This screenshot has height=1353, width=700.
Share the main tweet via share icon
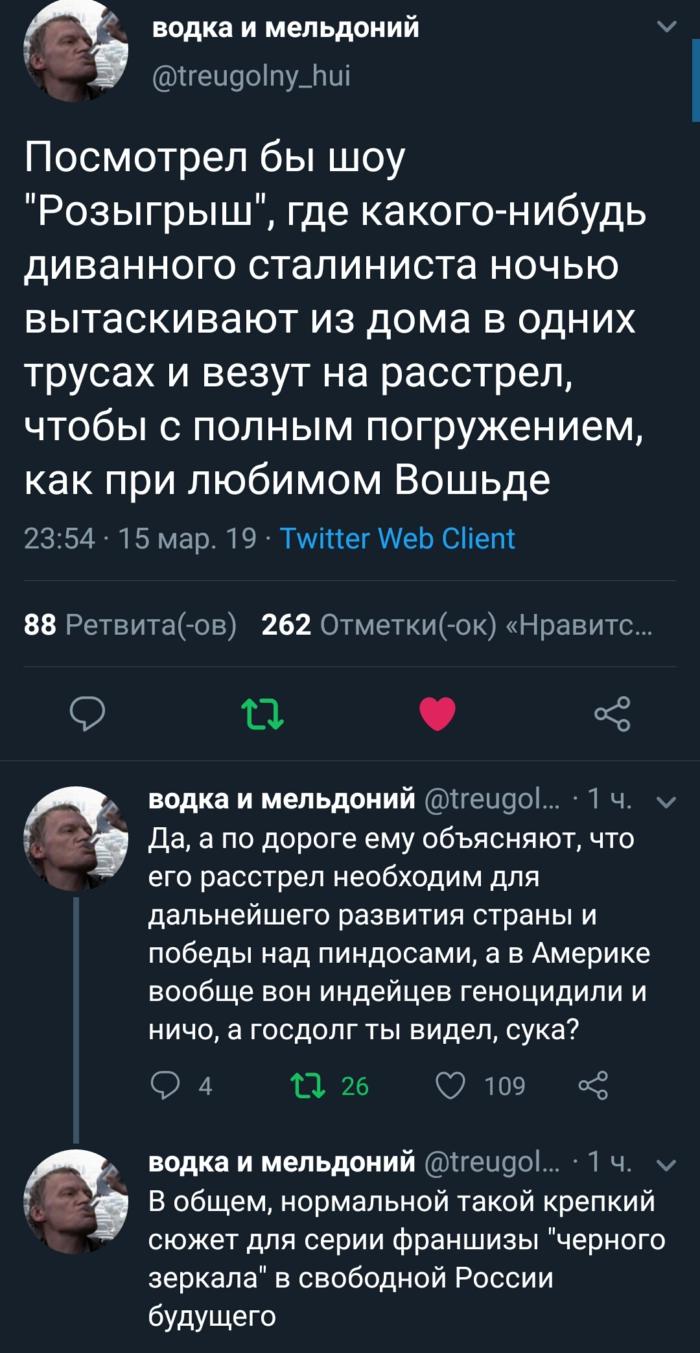click(611, 712)
